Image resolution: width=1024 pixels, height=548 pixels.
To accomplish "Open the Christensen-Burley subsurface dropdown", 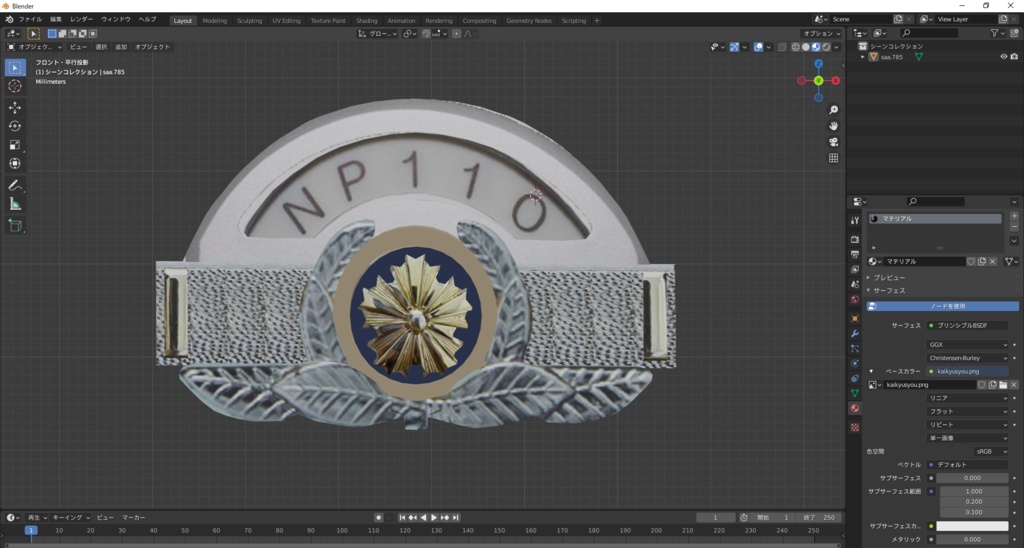I will (968, 358).
